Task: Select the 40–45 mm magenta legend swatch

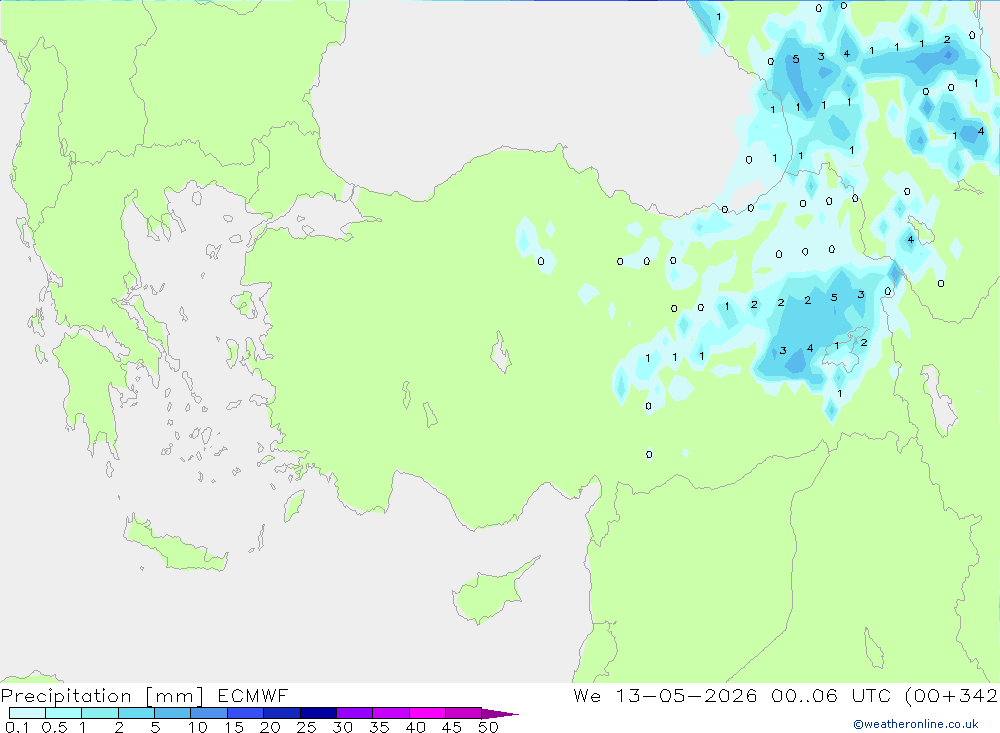Action: [x=427, y=713]
